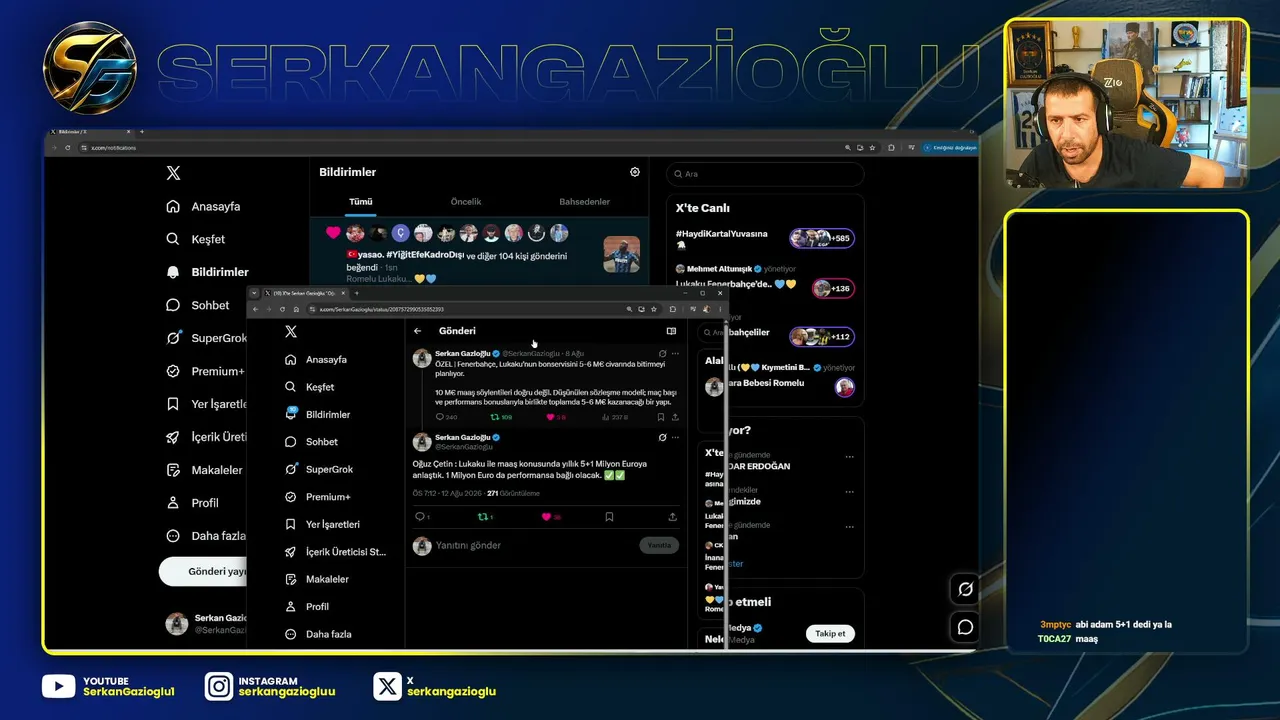Bookmark the Oğuz Çetin post
The height and width of the screenshot is (720, 1280).
(x=609, y=517)
